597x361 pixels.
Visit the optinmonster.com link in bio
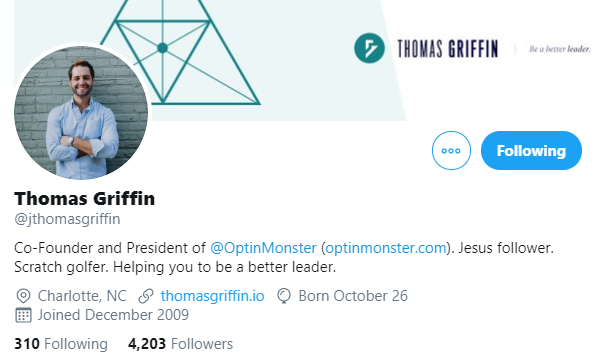[386, 248]
